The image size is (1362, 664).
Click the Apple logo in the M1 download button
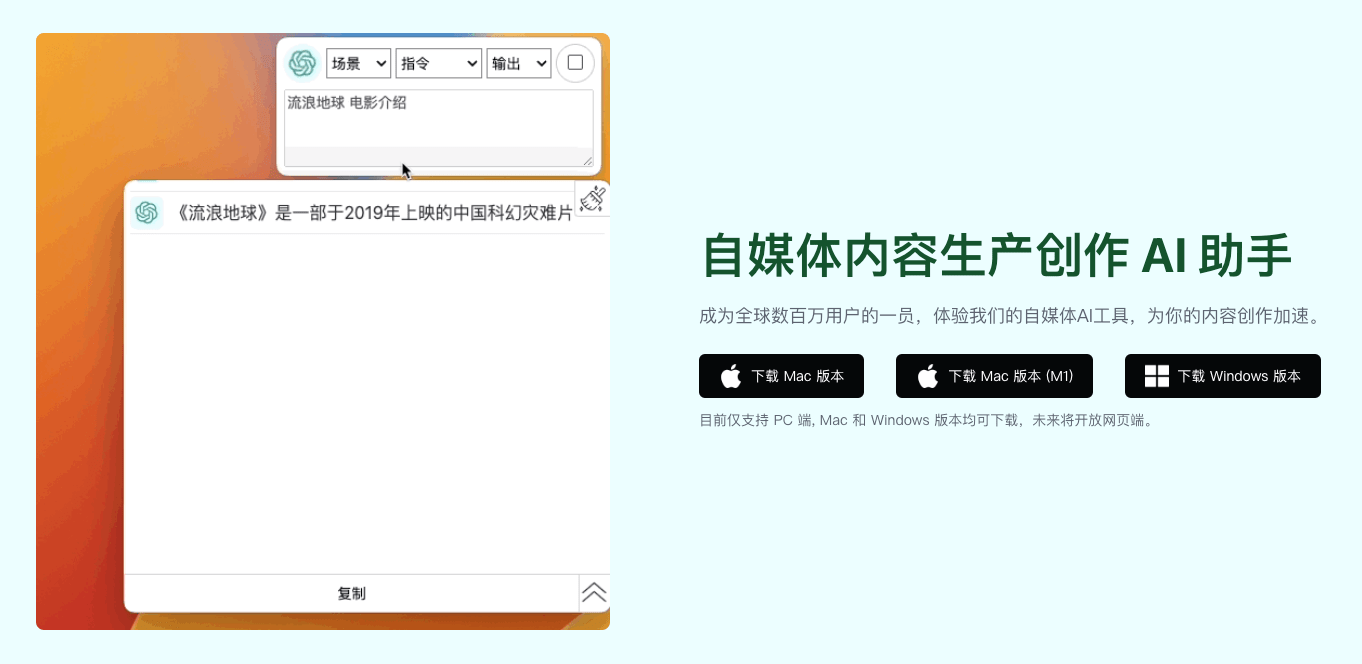coord(928,376)
